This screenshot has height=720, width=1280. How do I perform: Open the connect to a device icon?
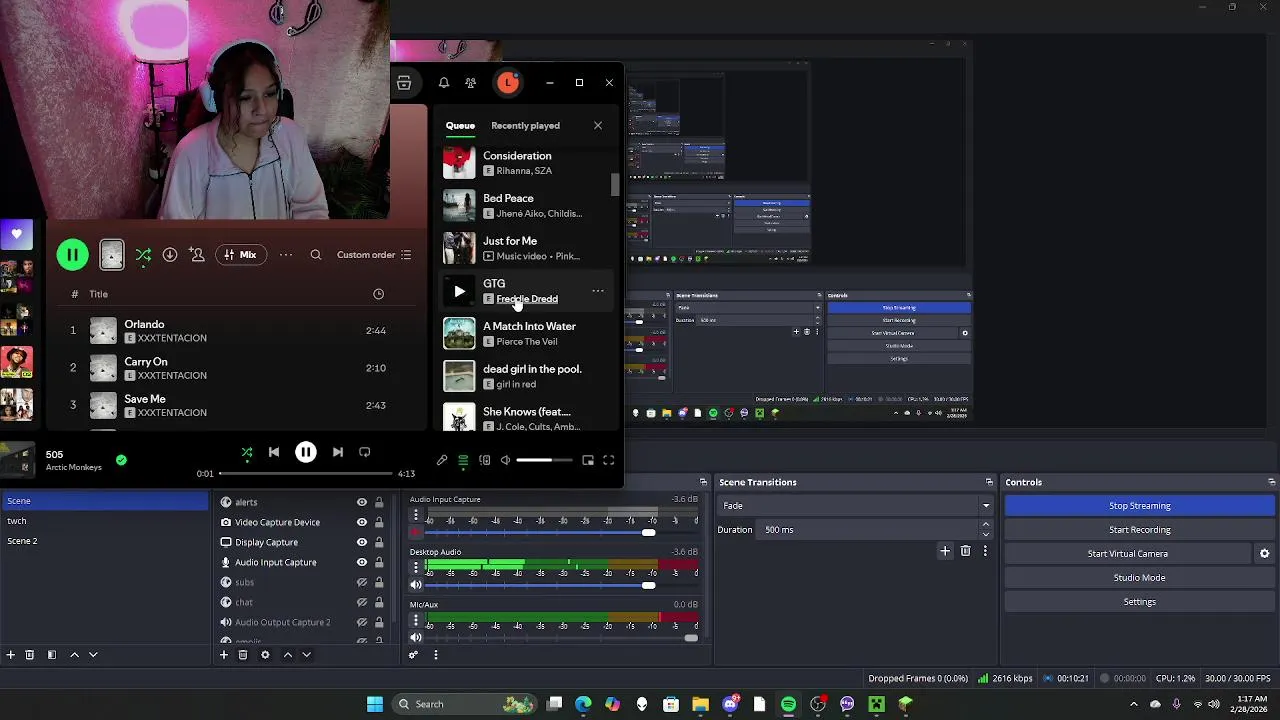pos(485,461)
